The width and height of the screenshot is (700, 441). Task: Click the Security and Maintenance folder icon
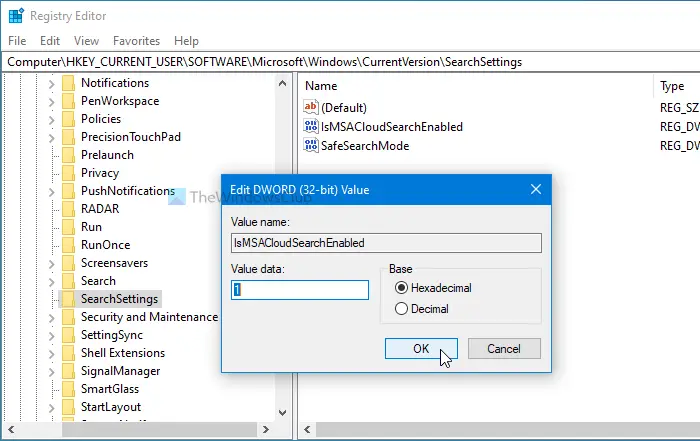(68, 317)
